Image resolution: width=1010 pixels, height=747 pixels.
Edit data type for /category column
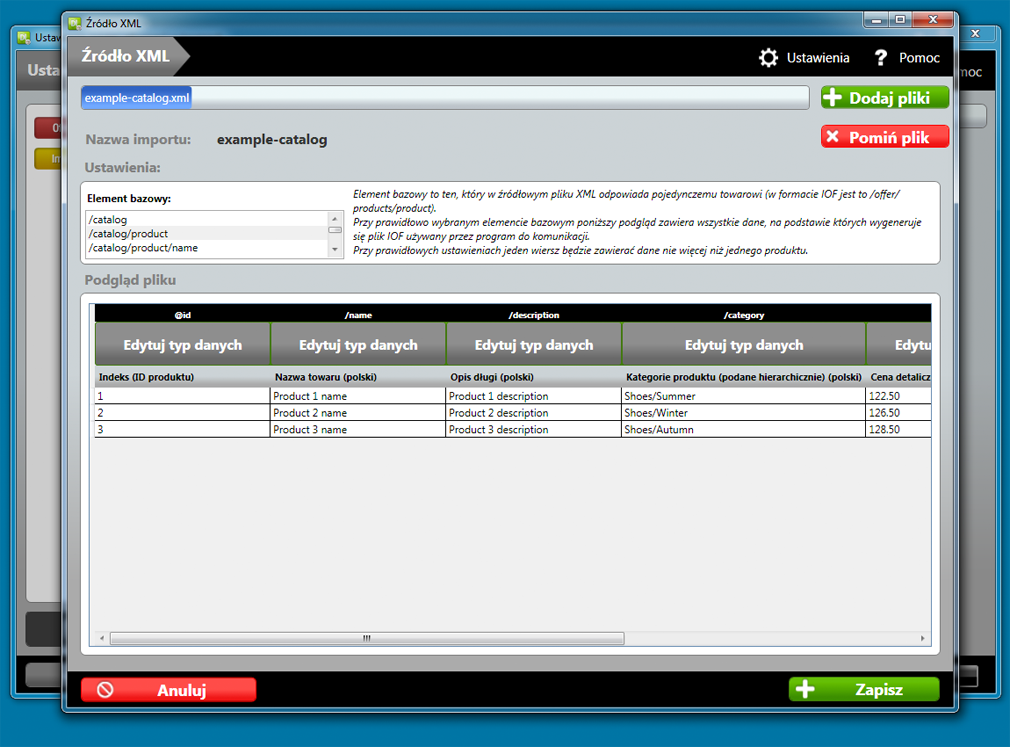coord(743,345)
